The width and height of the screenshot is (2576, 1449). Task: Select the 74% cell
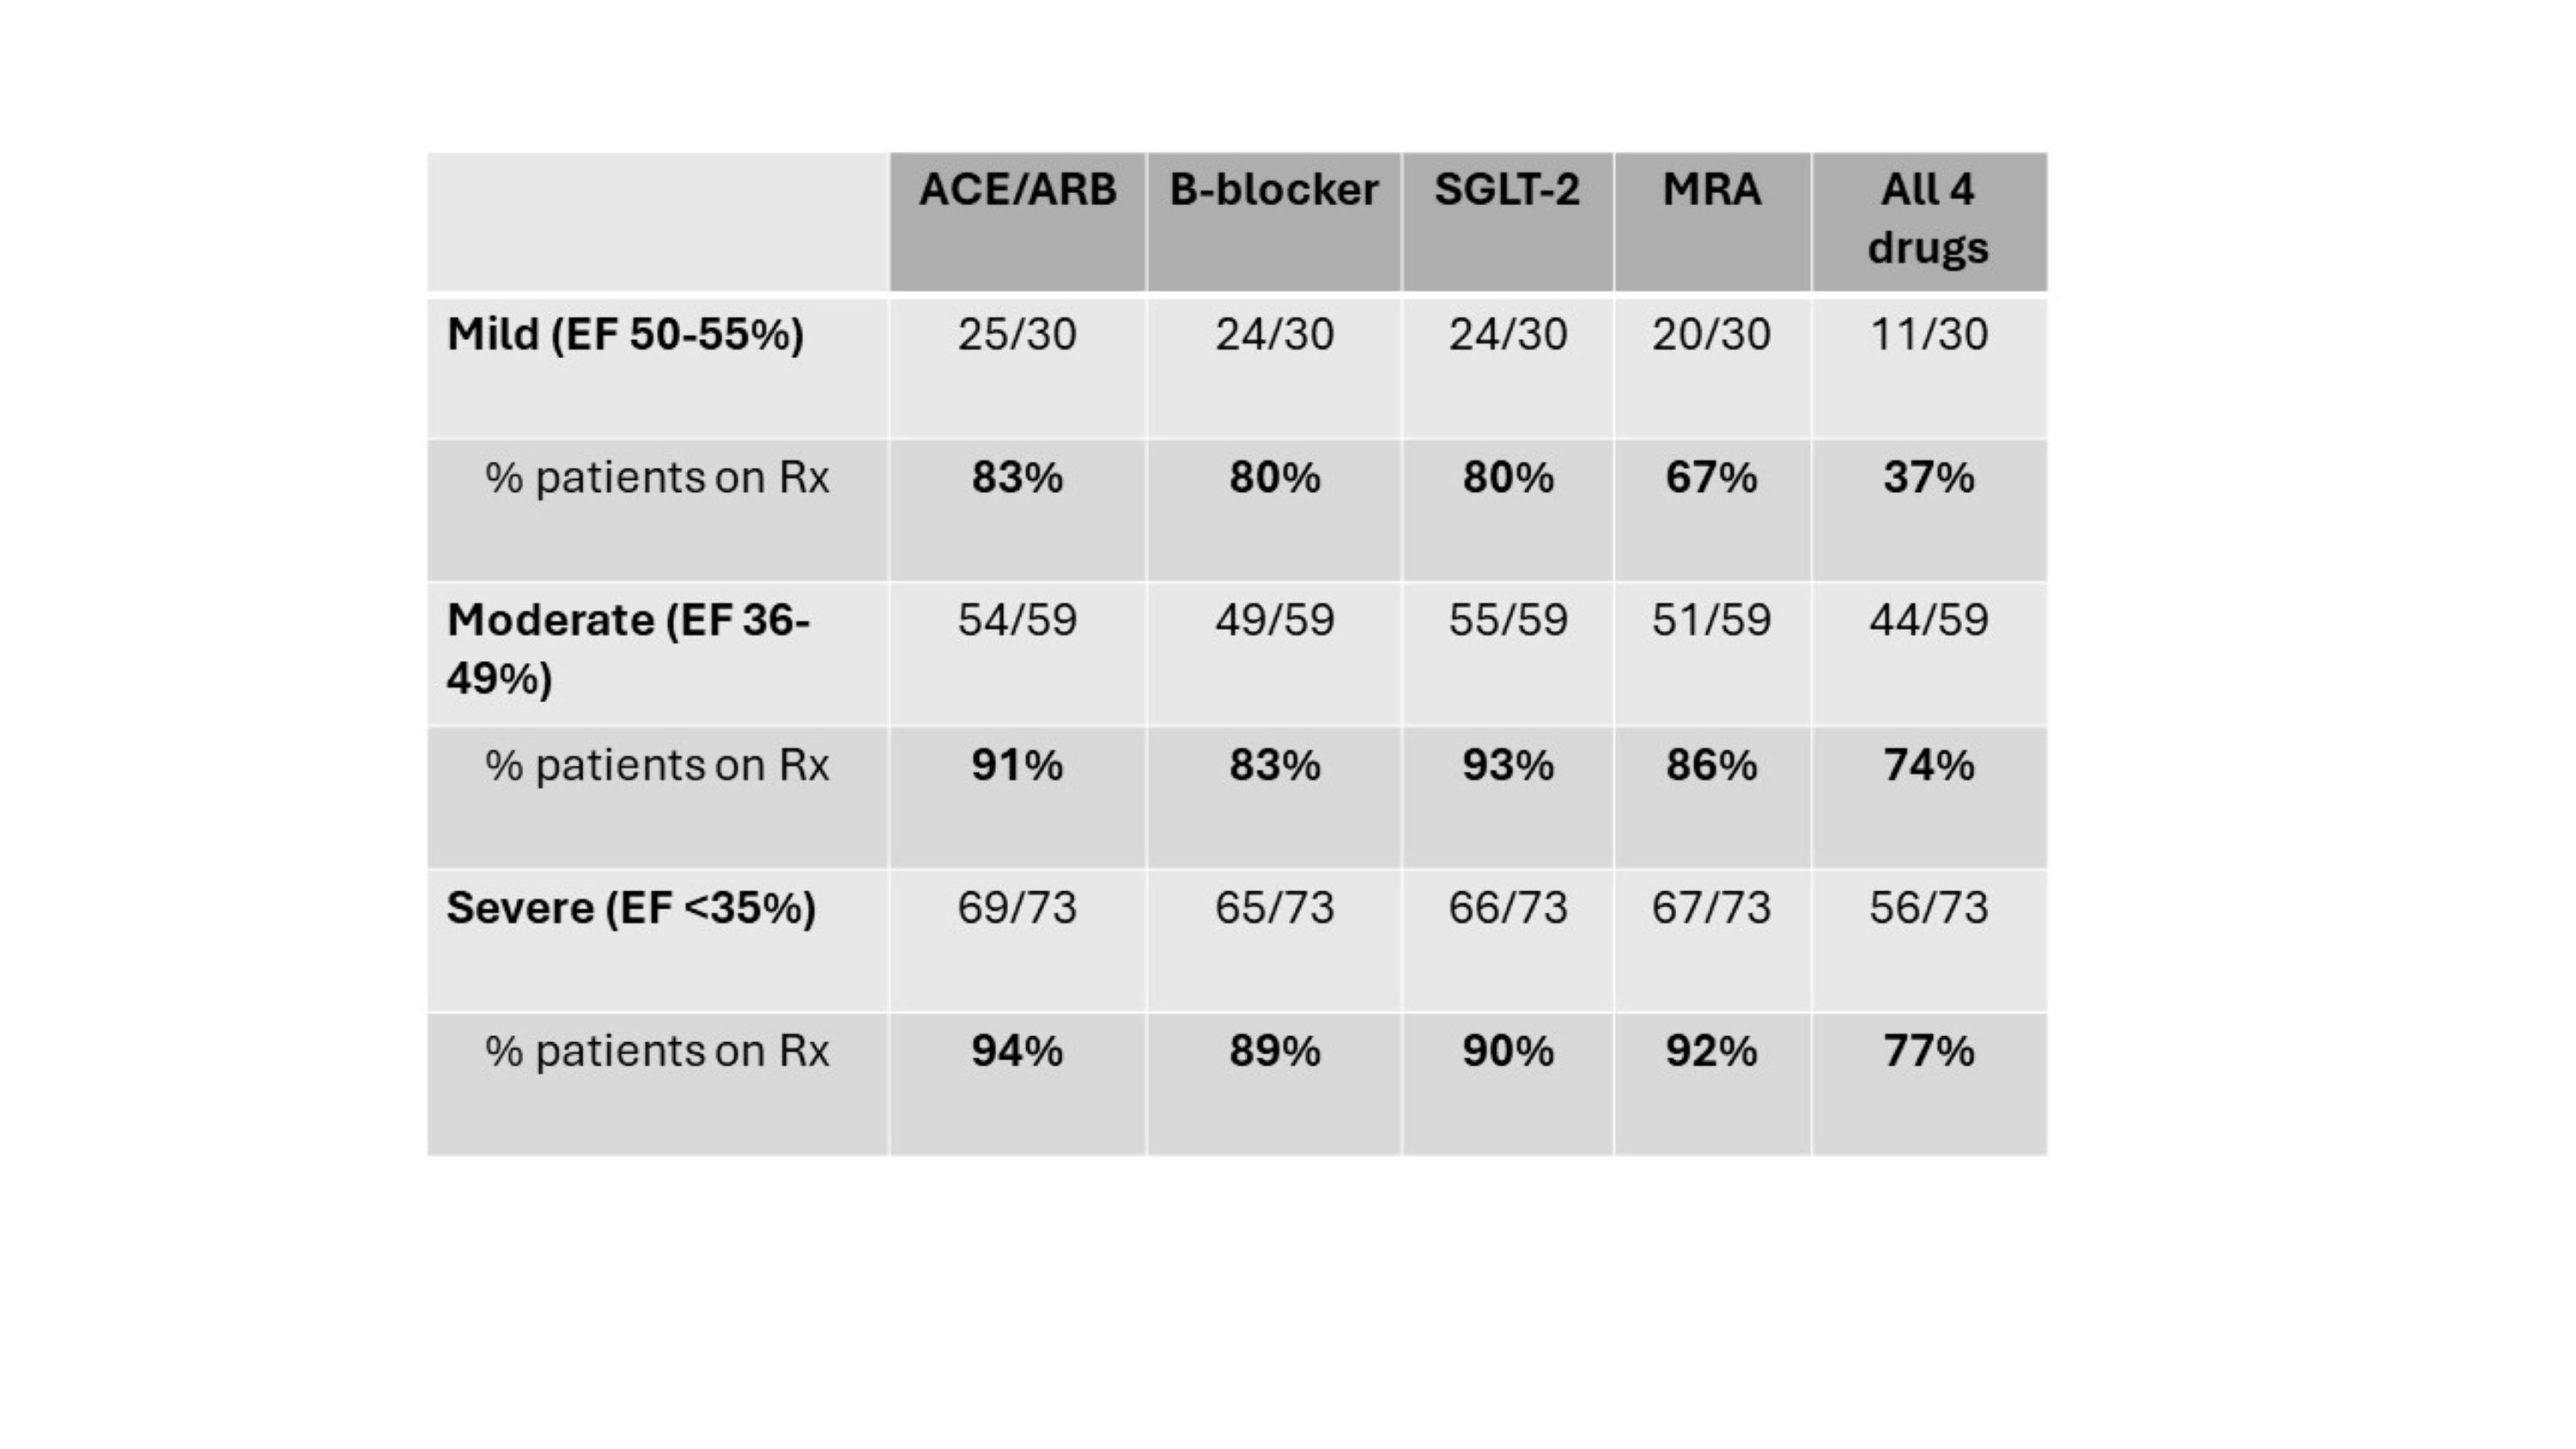(1928, 765)
